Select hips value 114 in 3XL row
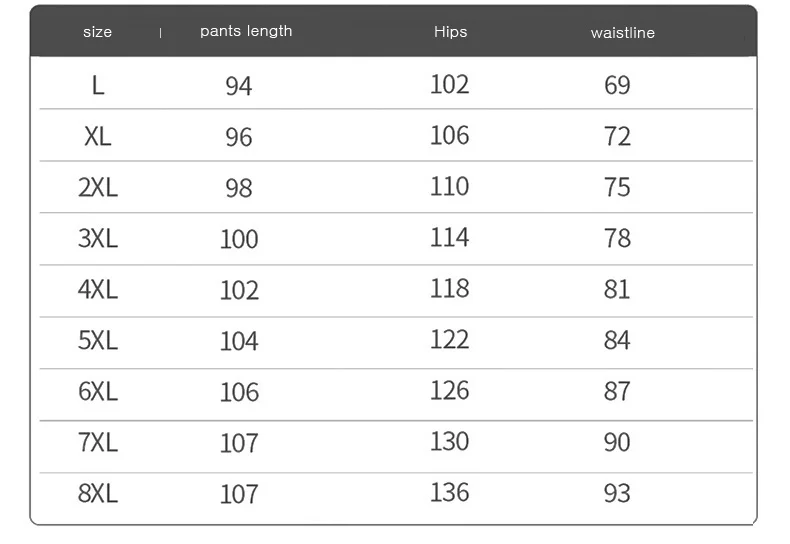The image size is (790, 544). pyautogui.click(x=449, y=237)
